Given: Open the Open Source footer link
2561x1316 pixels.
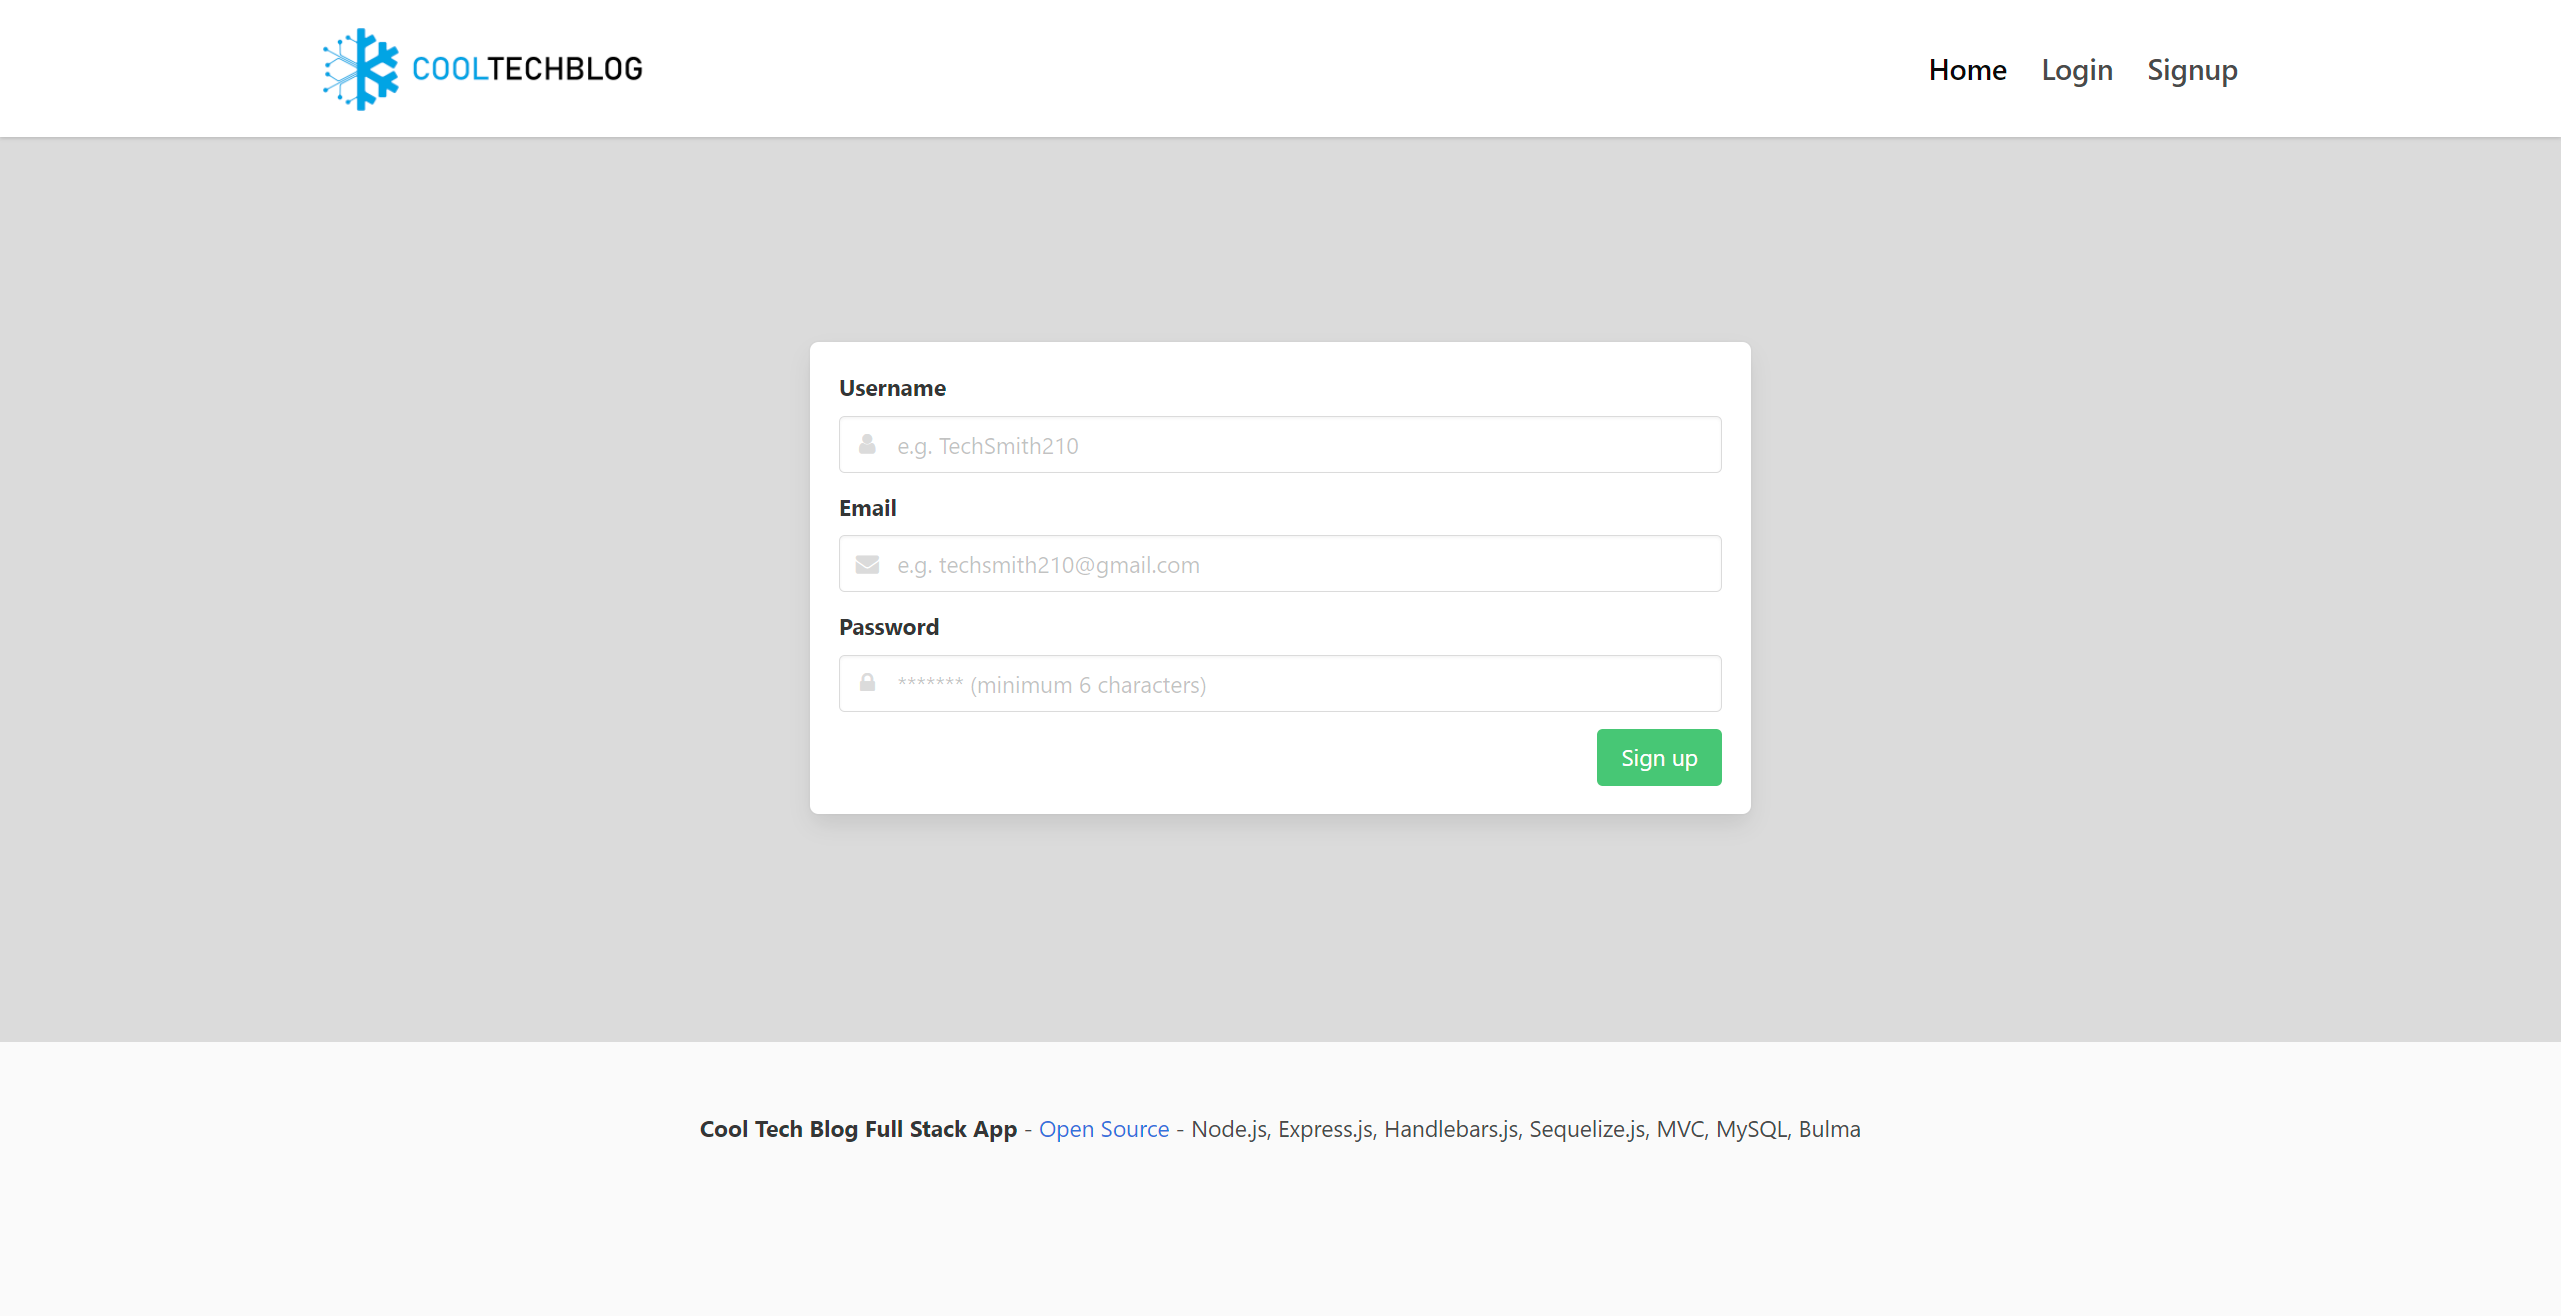Looking at the screenshot, I should (x=1103, y=1129).
